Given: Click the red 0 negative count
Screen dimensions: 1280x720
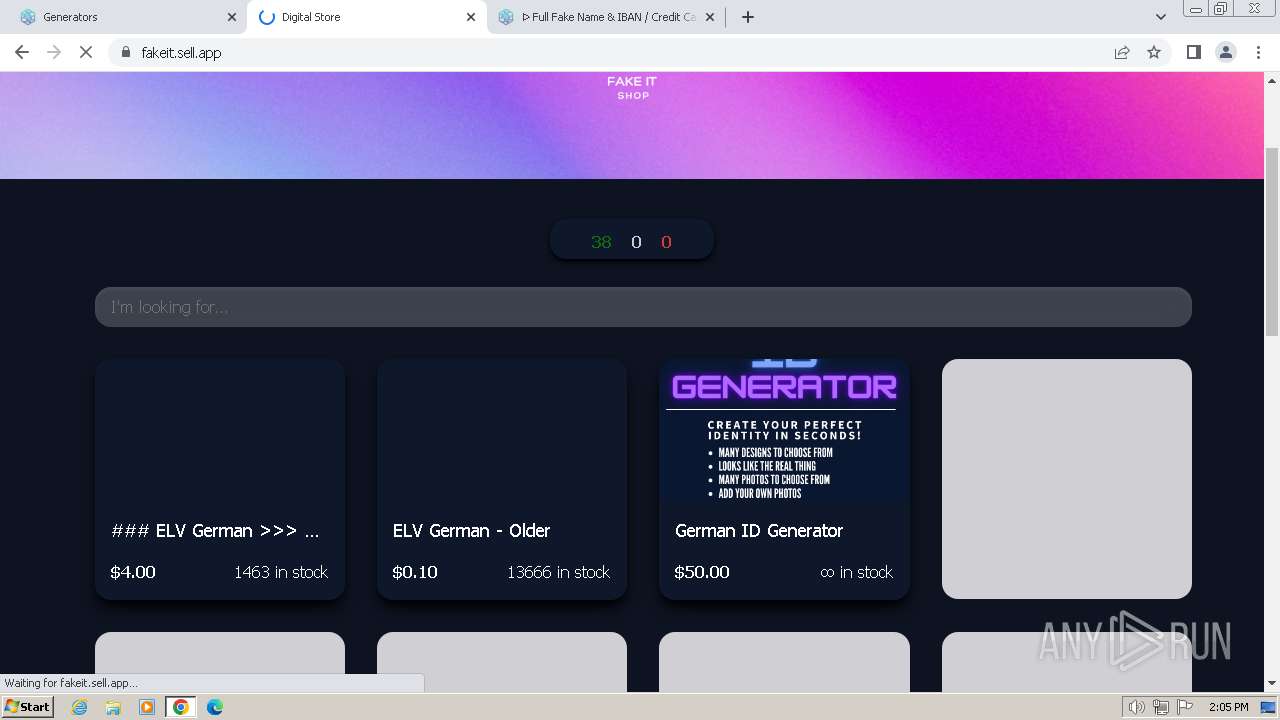Looking at the screenshot, I should pos(666,242).
